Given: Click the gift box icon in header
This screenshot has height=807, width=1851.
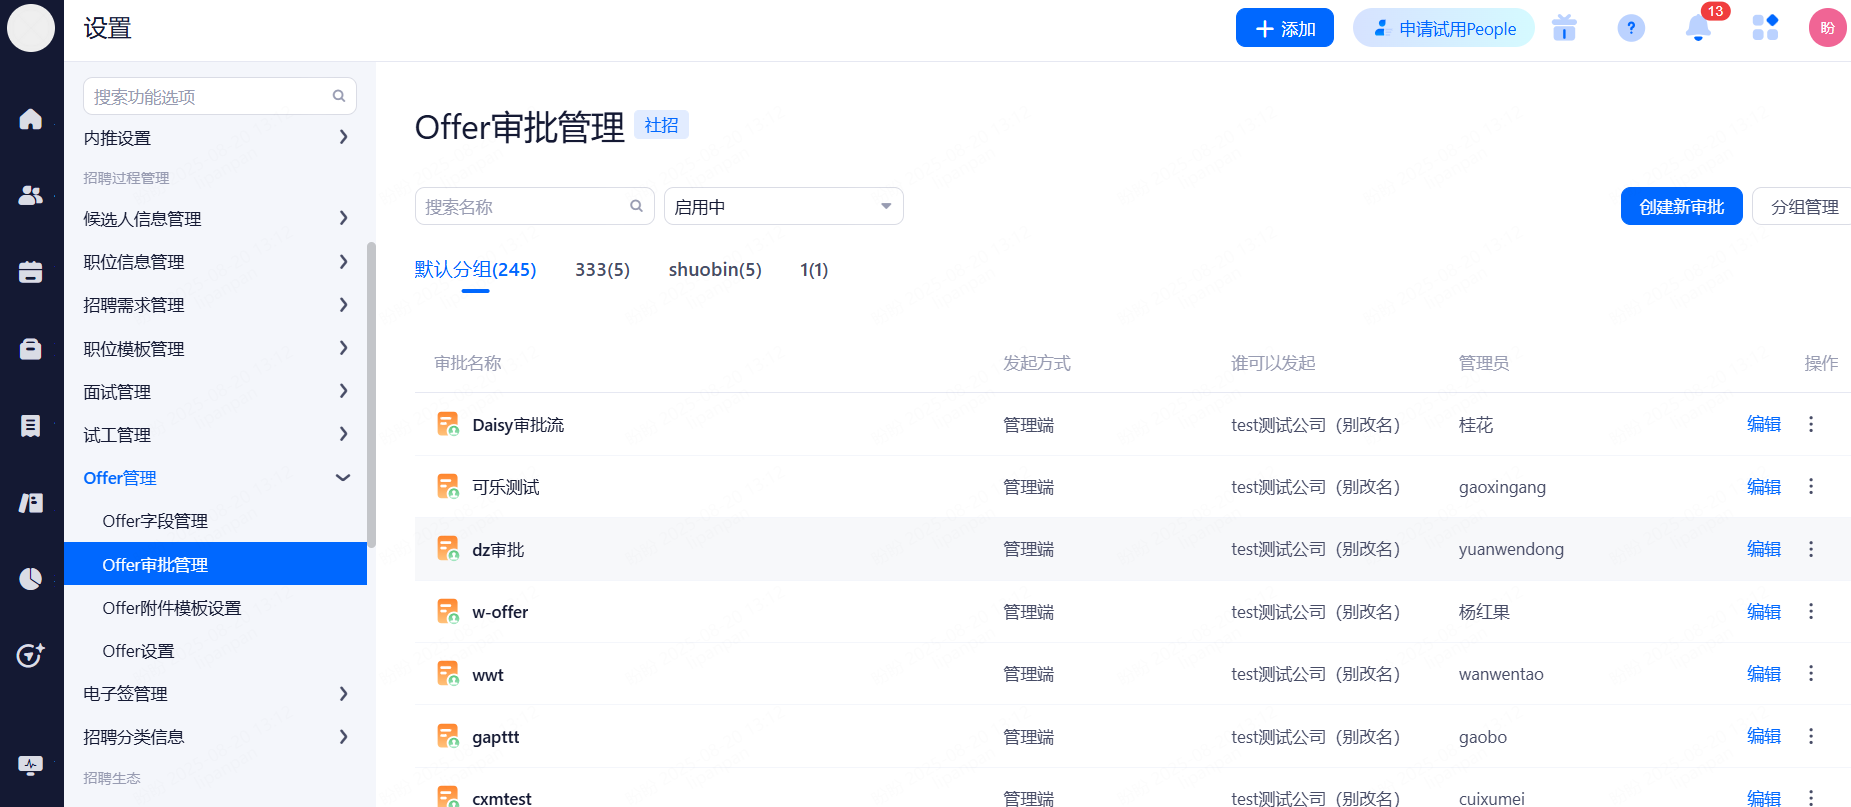Looking at the screenshot, I should pyautogui.click(x=1564, y=28).
